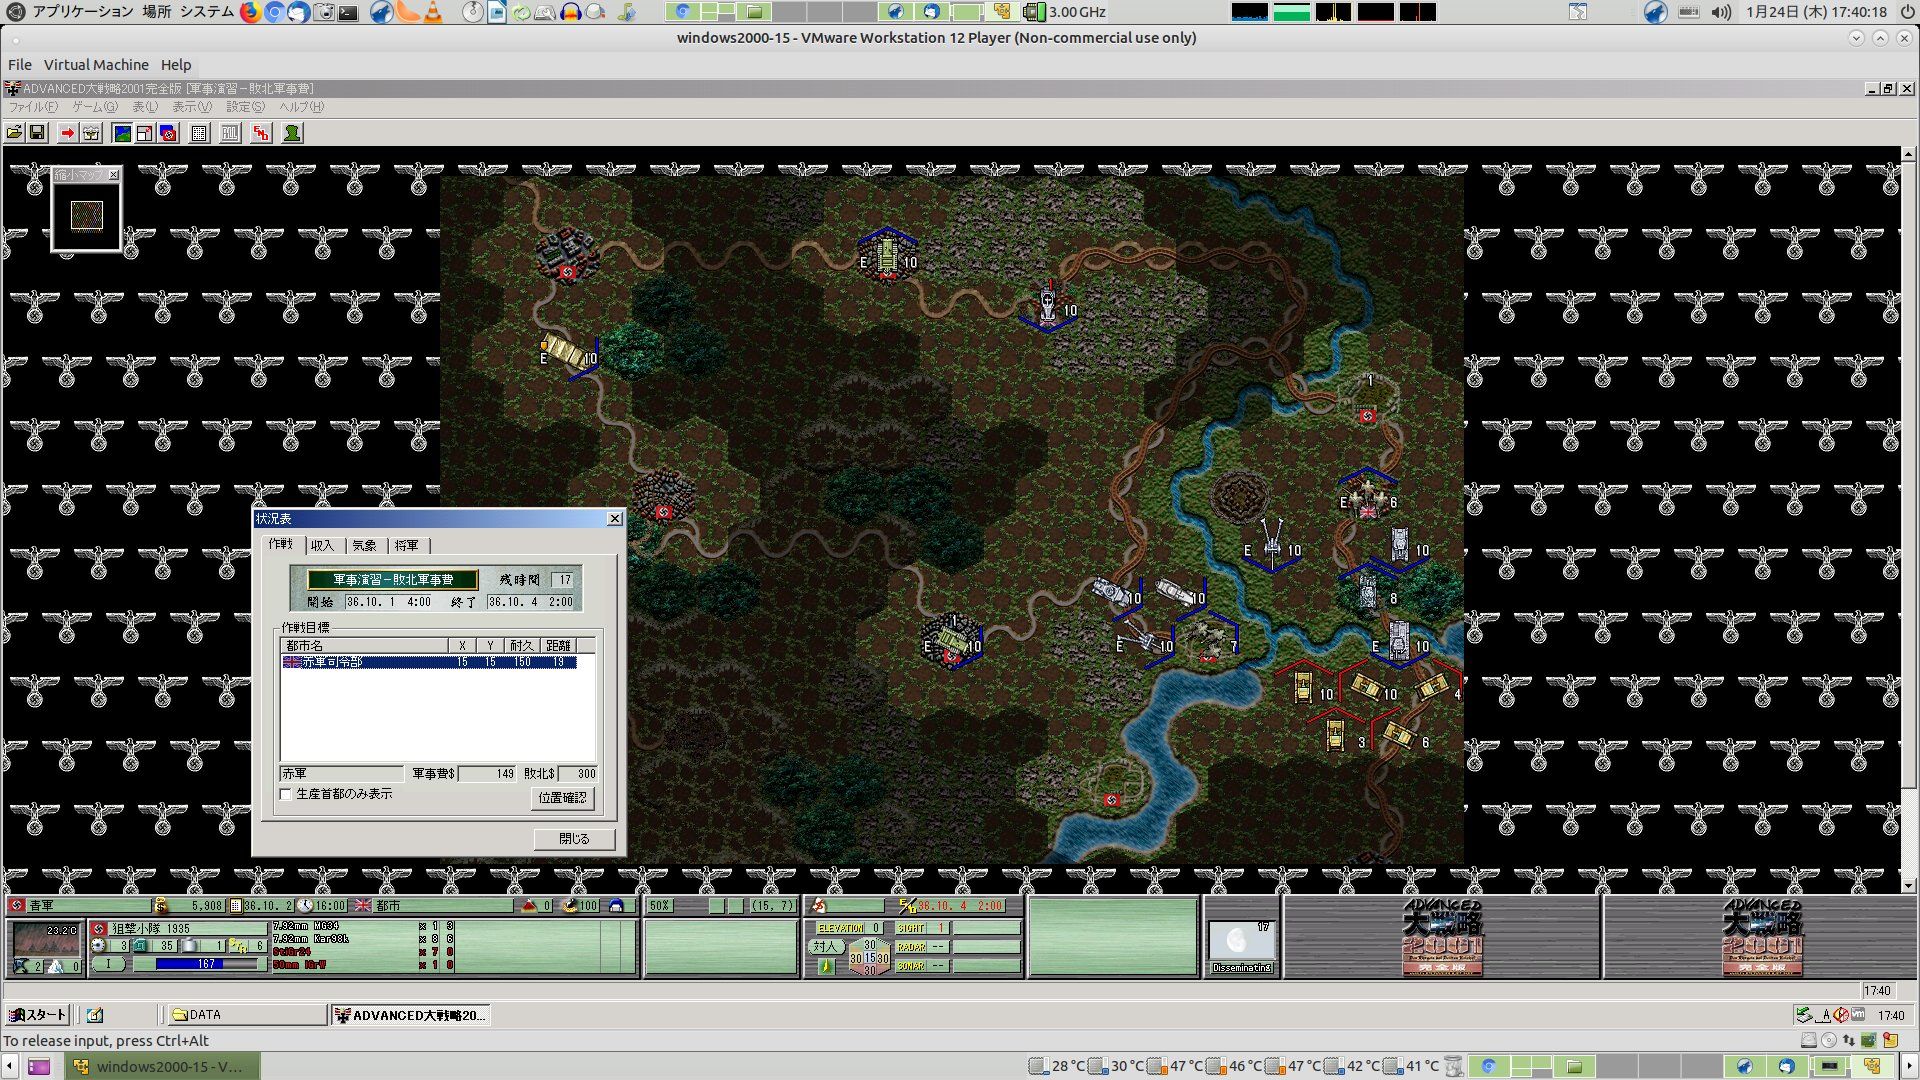Click the green general bust icon
This screenshot has height=1080, width=1920.
[292, 133]
